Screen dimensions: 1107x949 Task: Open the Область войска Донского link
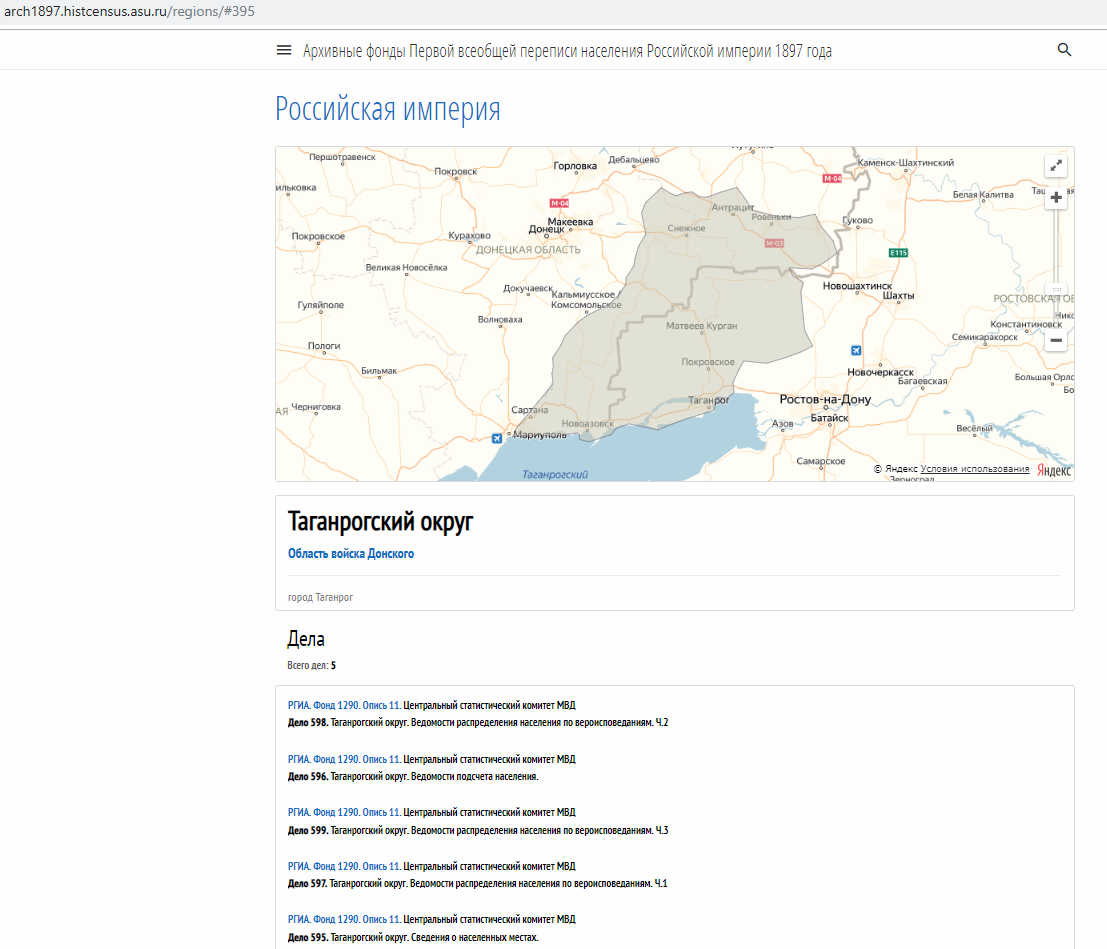coord(350,554)
